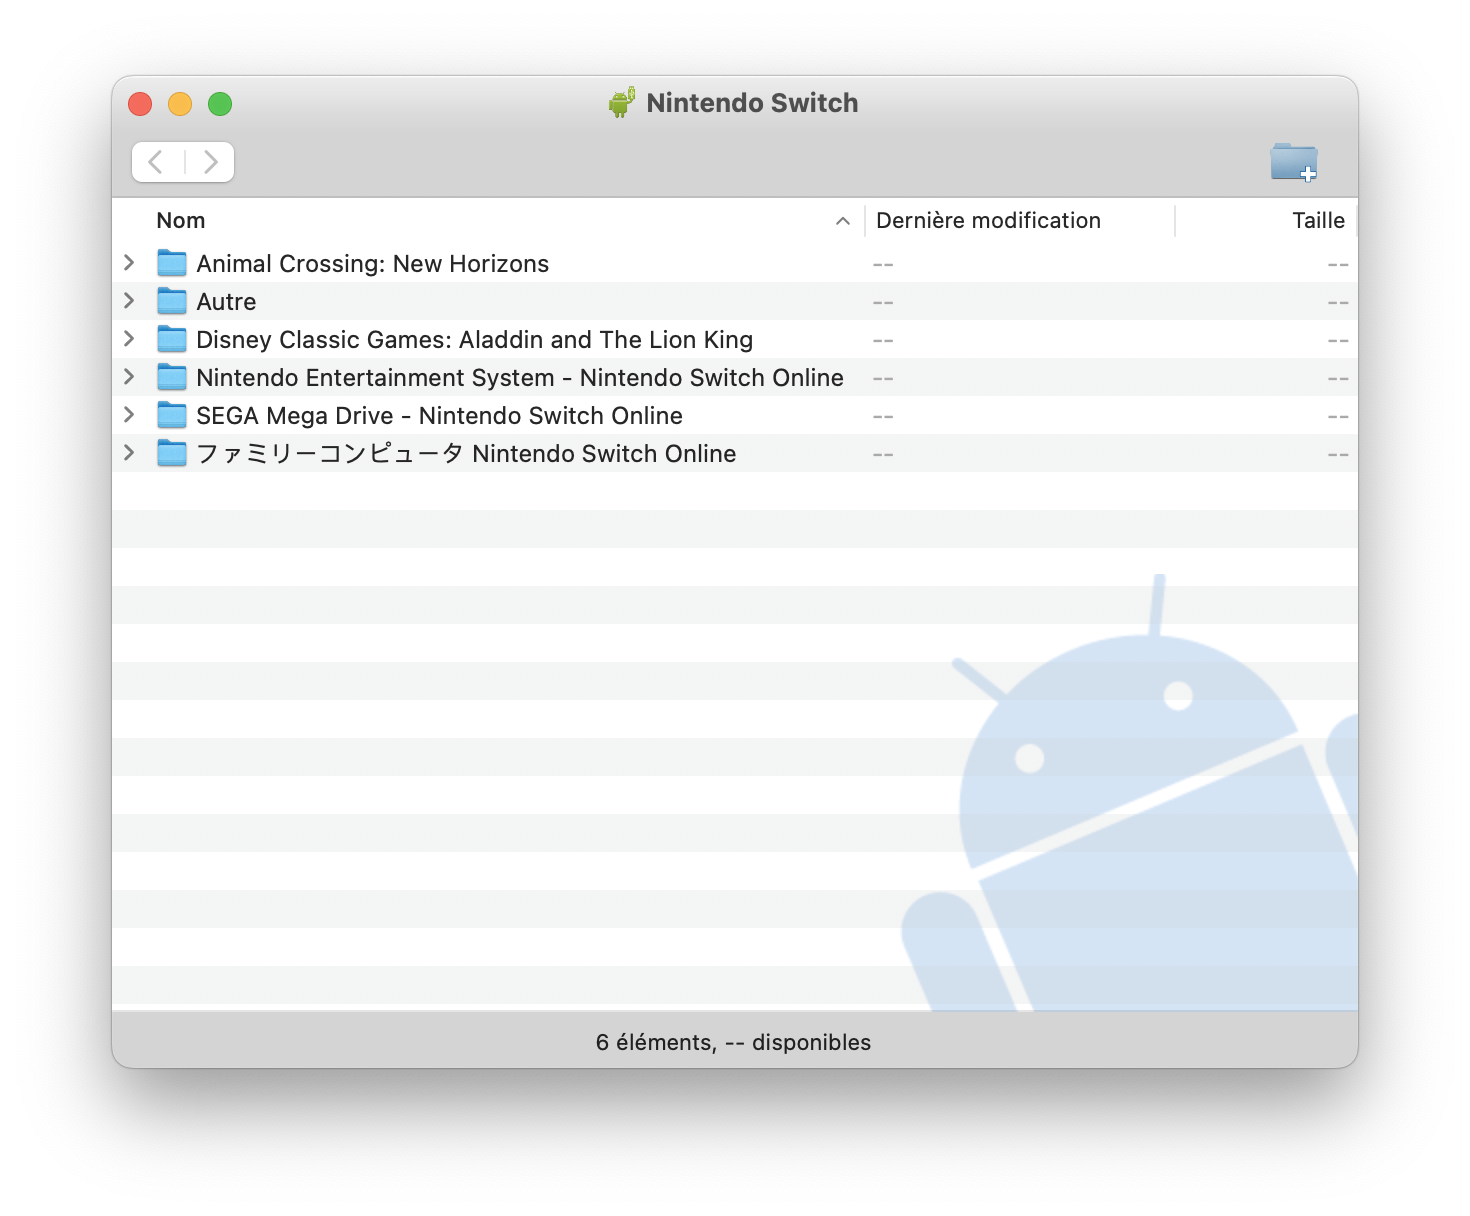Select Nintendo Entertainment System - Nintendo Switch Online

[x=520, y=378]
